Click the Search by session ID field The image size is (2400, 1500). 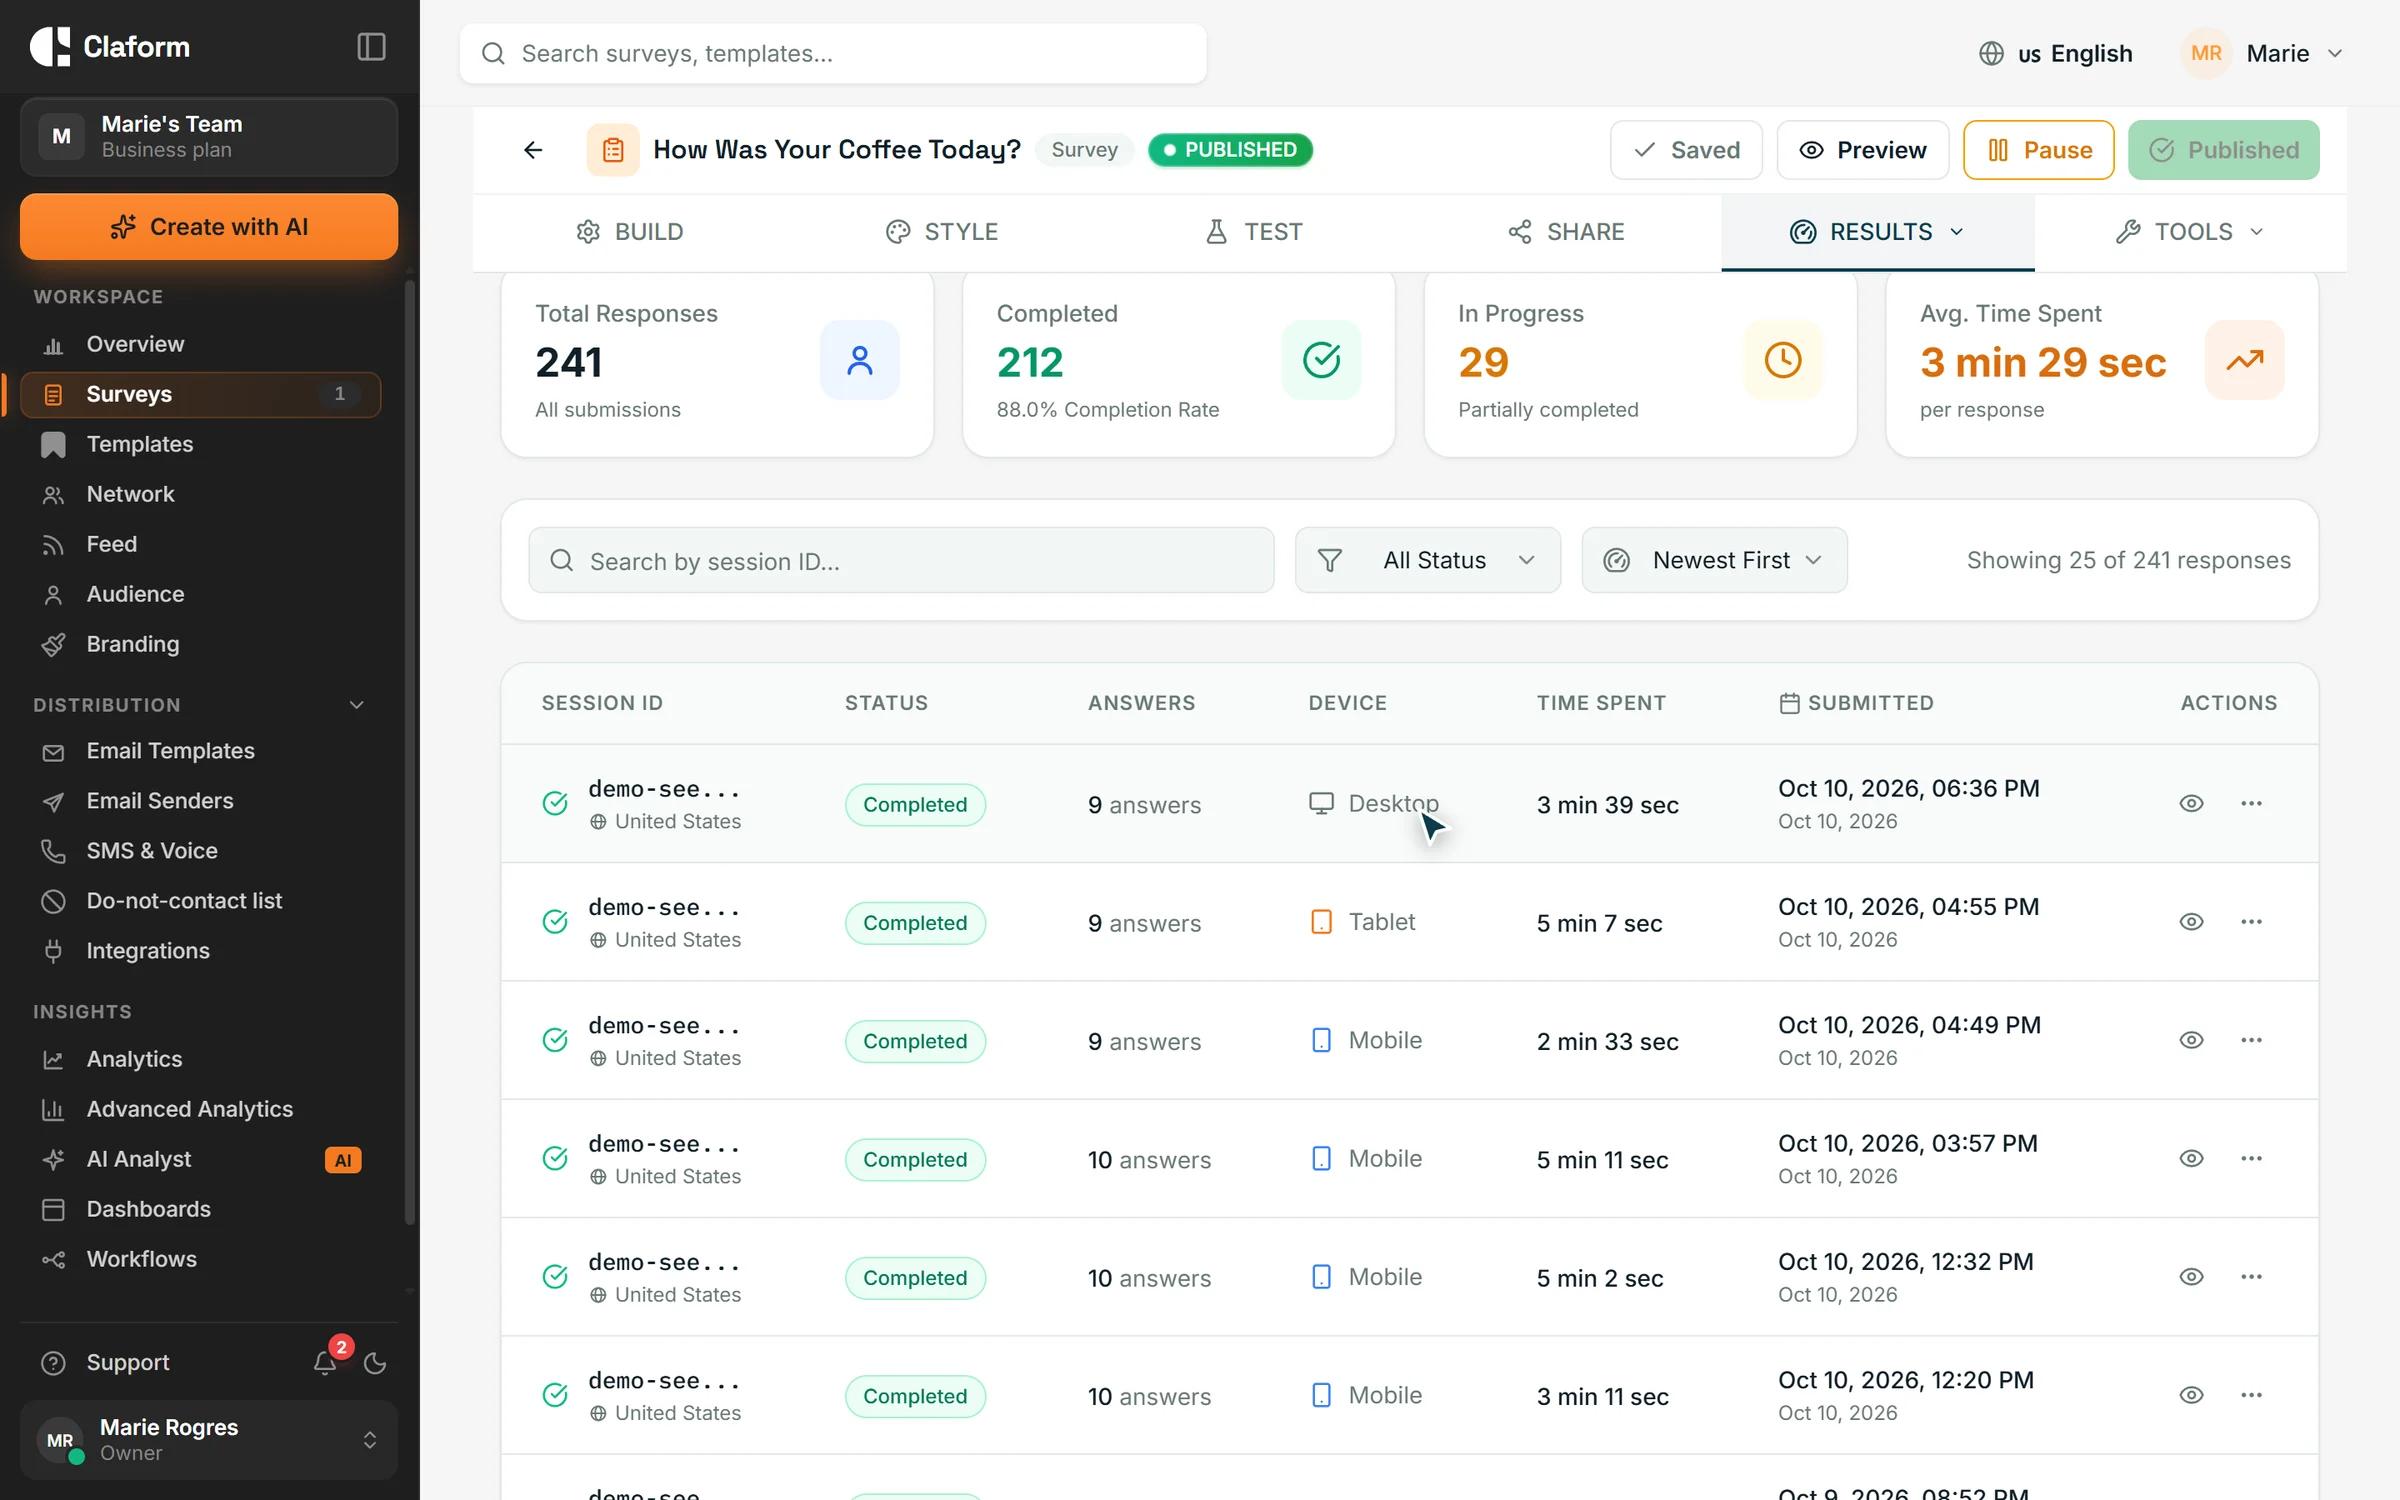[901, 560]
